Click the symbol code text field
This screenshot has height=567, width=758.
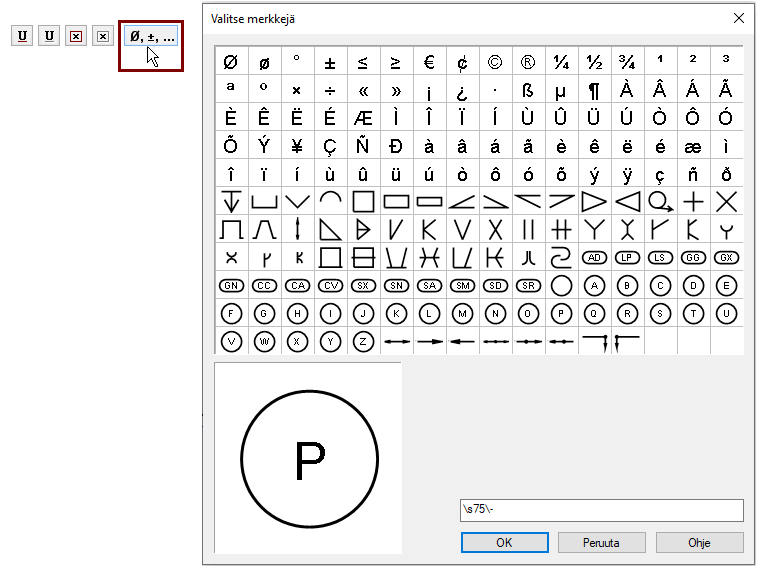[601, 510]
